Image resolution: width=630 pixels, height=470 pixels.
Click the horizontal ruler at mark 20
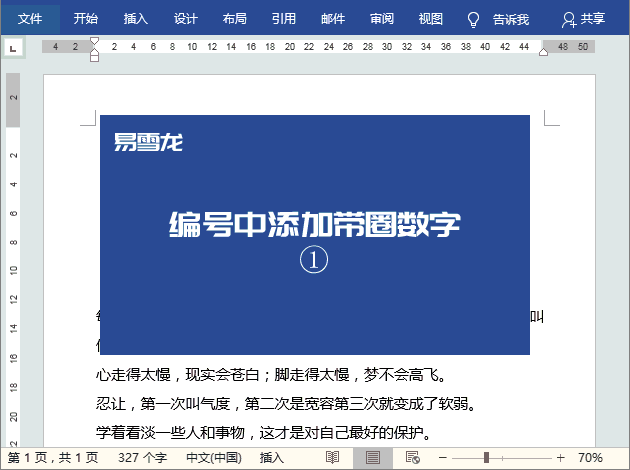click(290, 47)
